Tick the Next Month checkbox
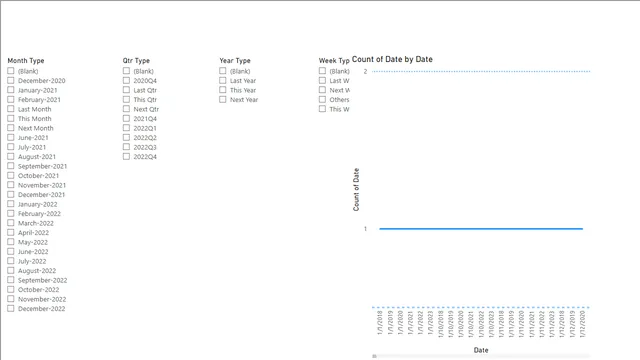This screenshot has width=640, height=360. 11,128
